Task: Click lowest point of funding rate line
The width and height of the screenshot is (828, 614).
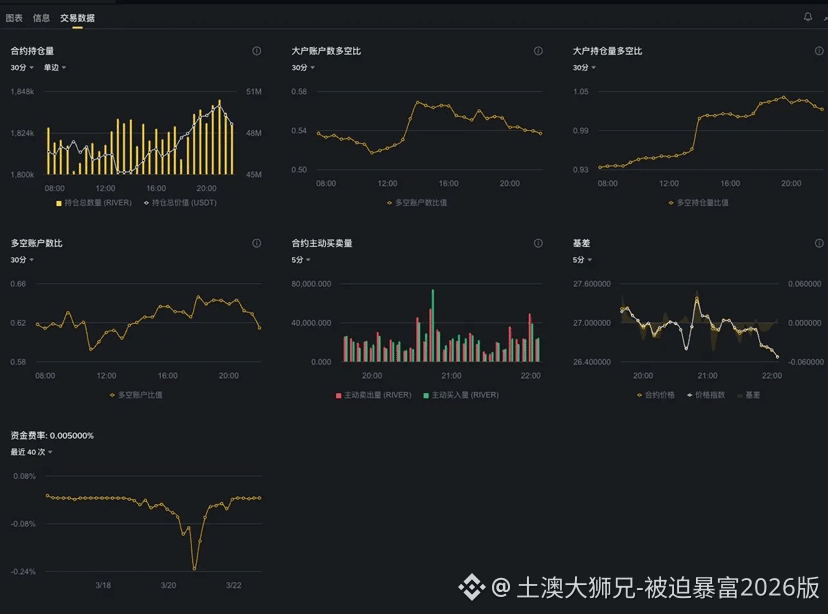Action: (194, 569)
